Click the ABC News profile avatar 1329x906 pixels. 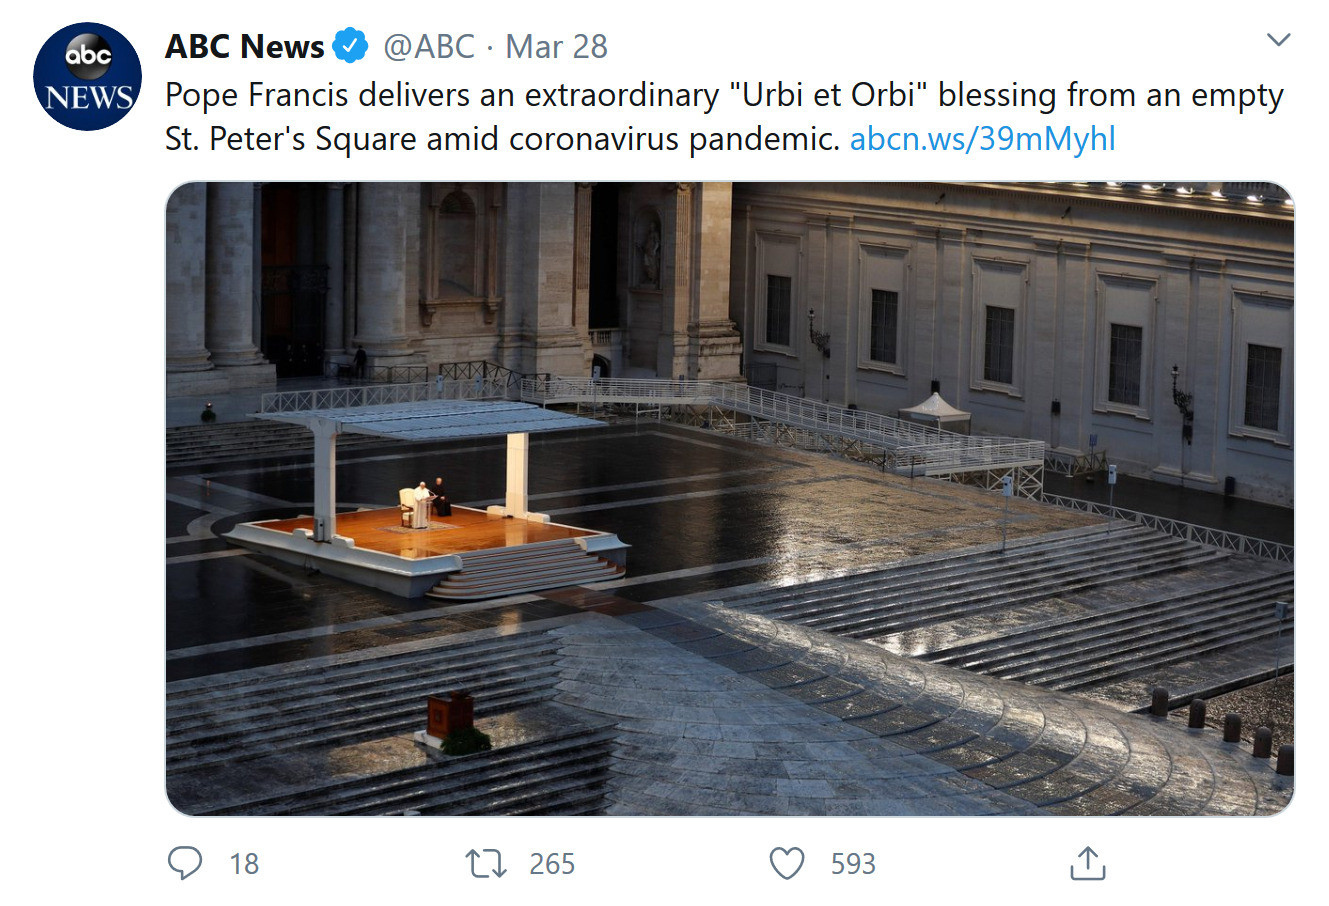pyautogui.click(x=87, y=76)
